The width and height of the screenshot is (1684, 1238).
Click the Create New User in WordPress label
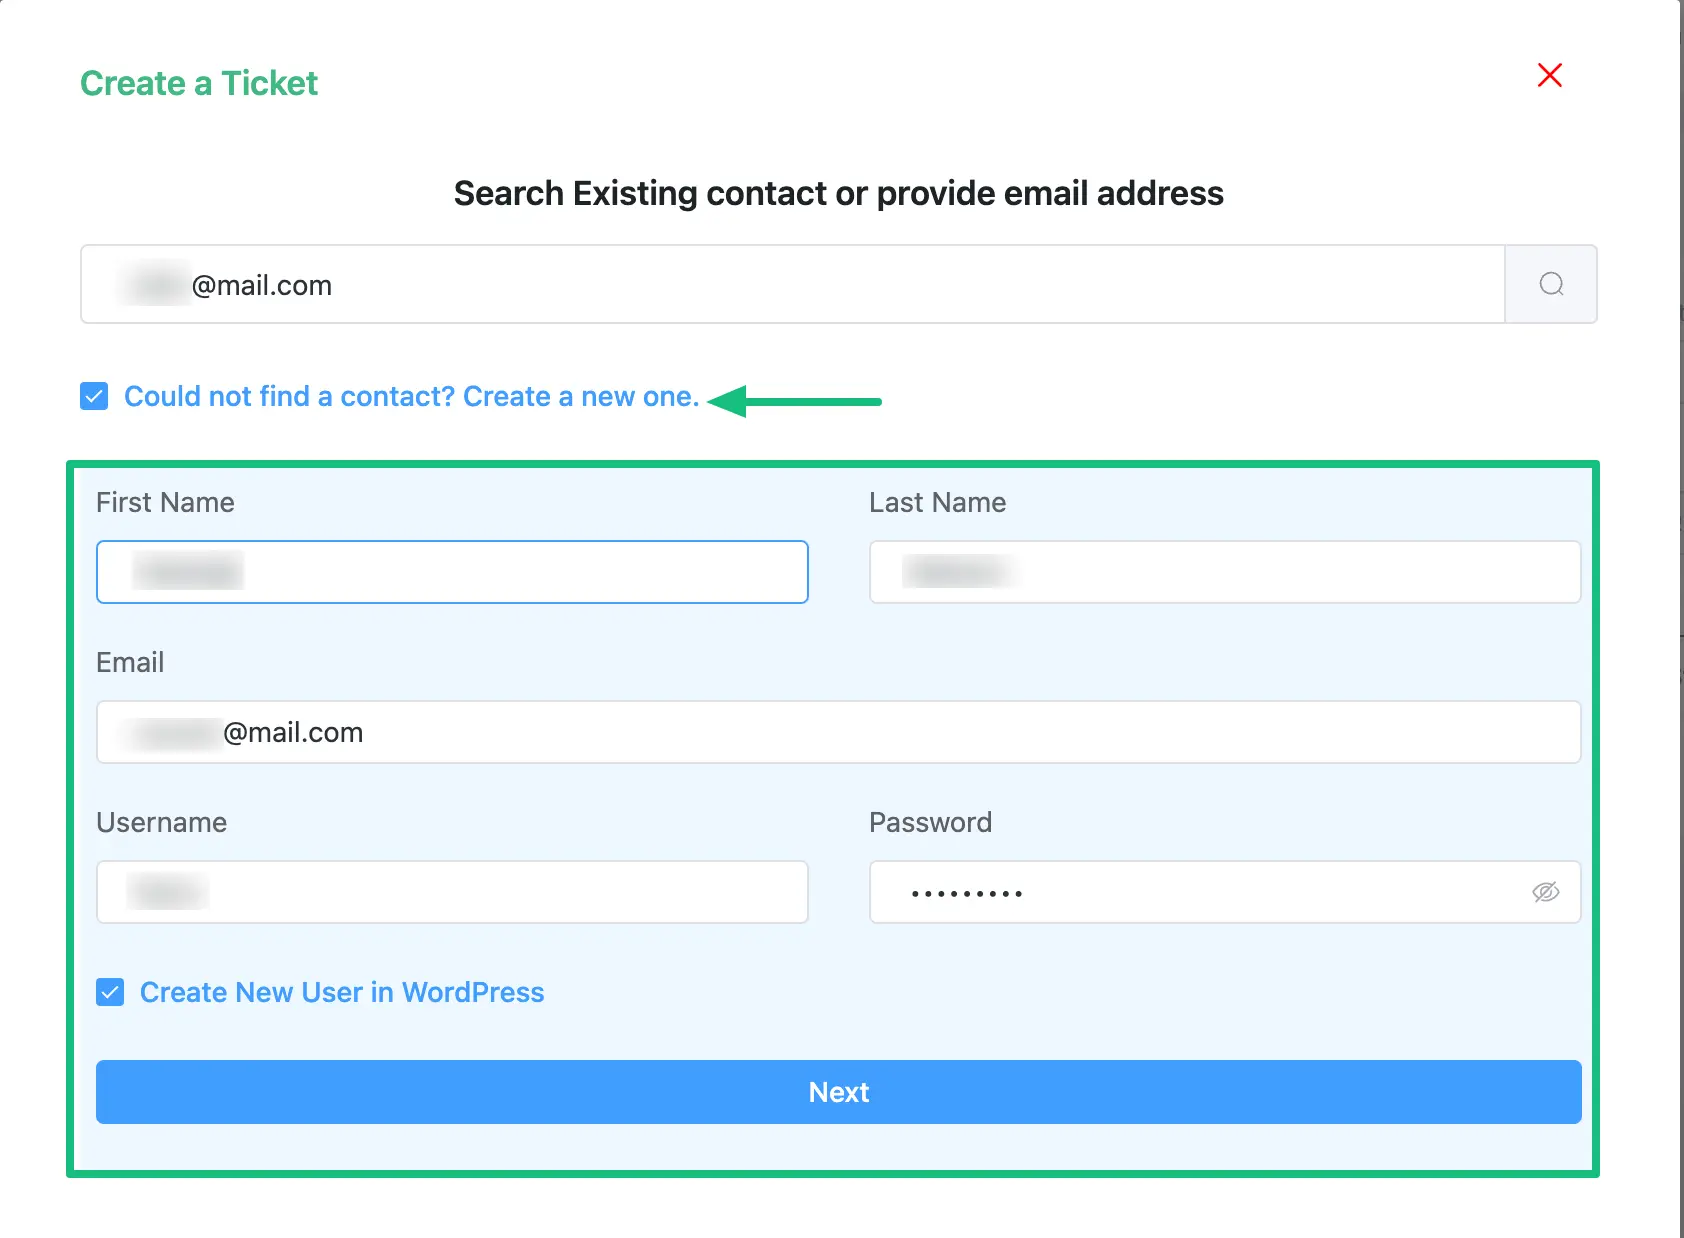[342, 992]
